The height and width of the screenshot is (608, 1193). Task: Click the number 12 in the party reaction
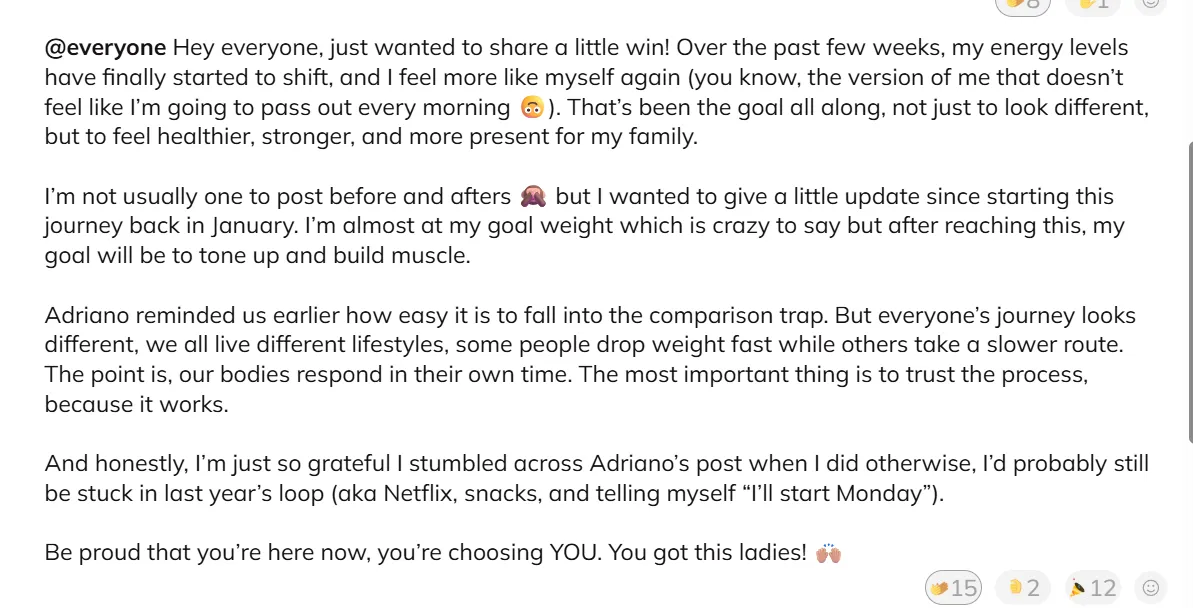point(1102,588)
